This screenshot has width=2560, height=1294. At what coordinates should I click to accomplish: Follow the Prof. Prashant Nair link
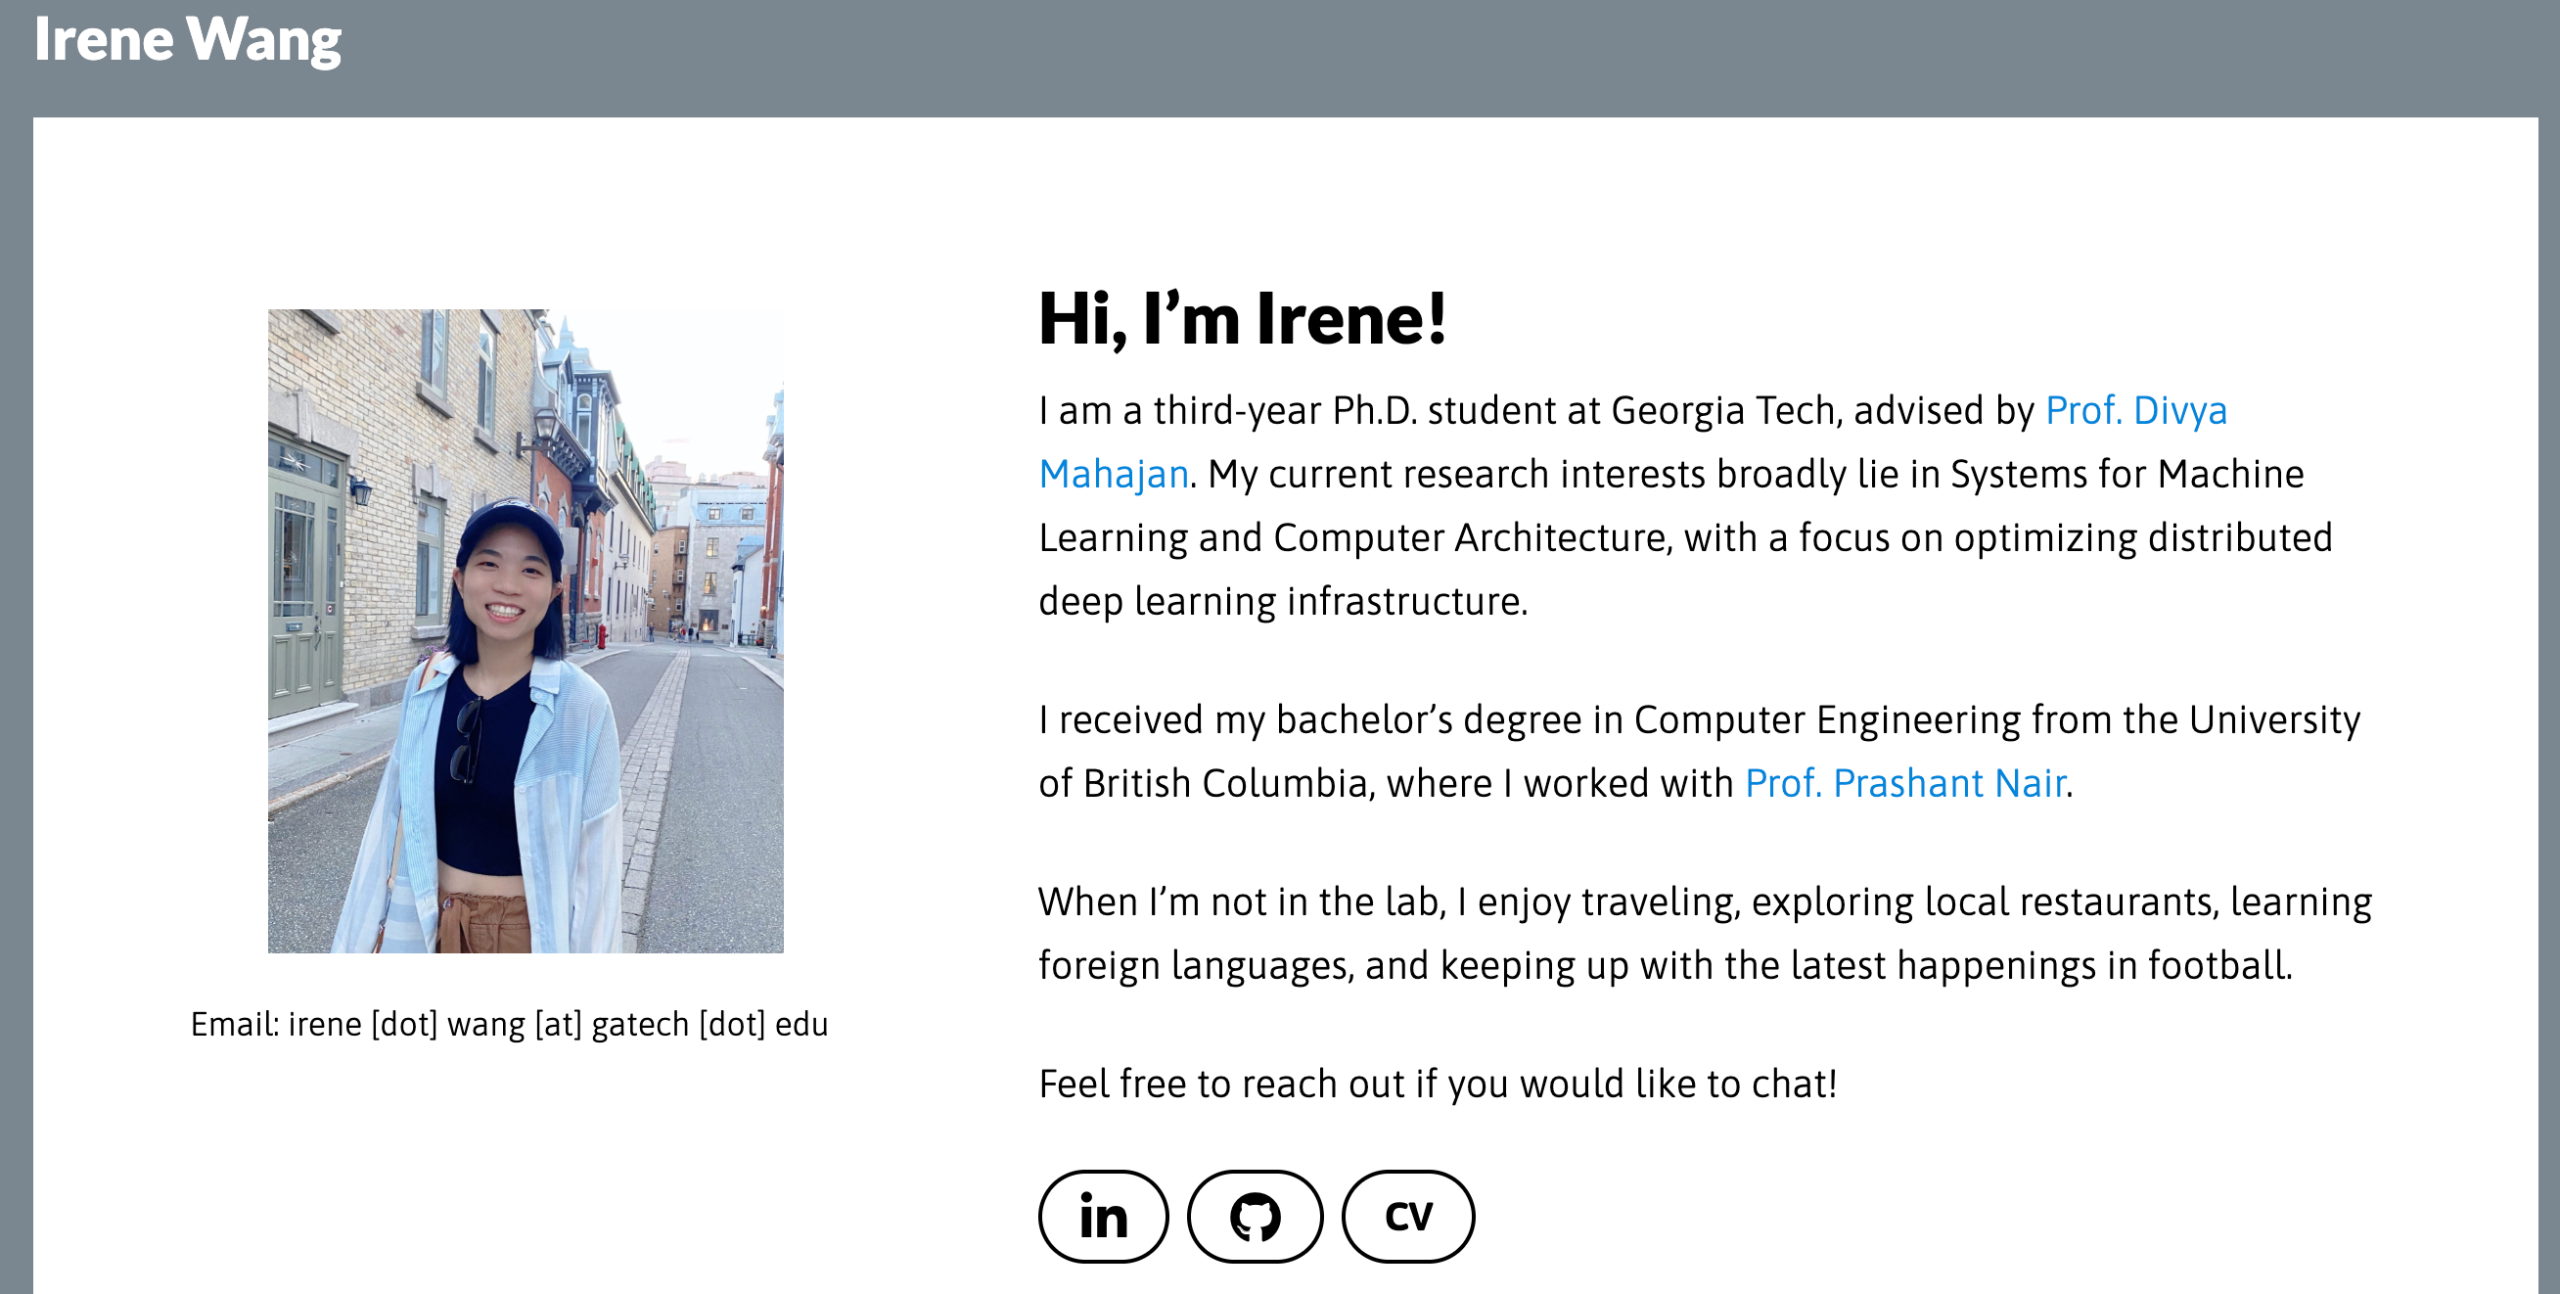coord(1905,784)
